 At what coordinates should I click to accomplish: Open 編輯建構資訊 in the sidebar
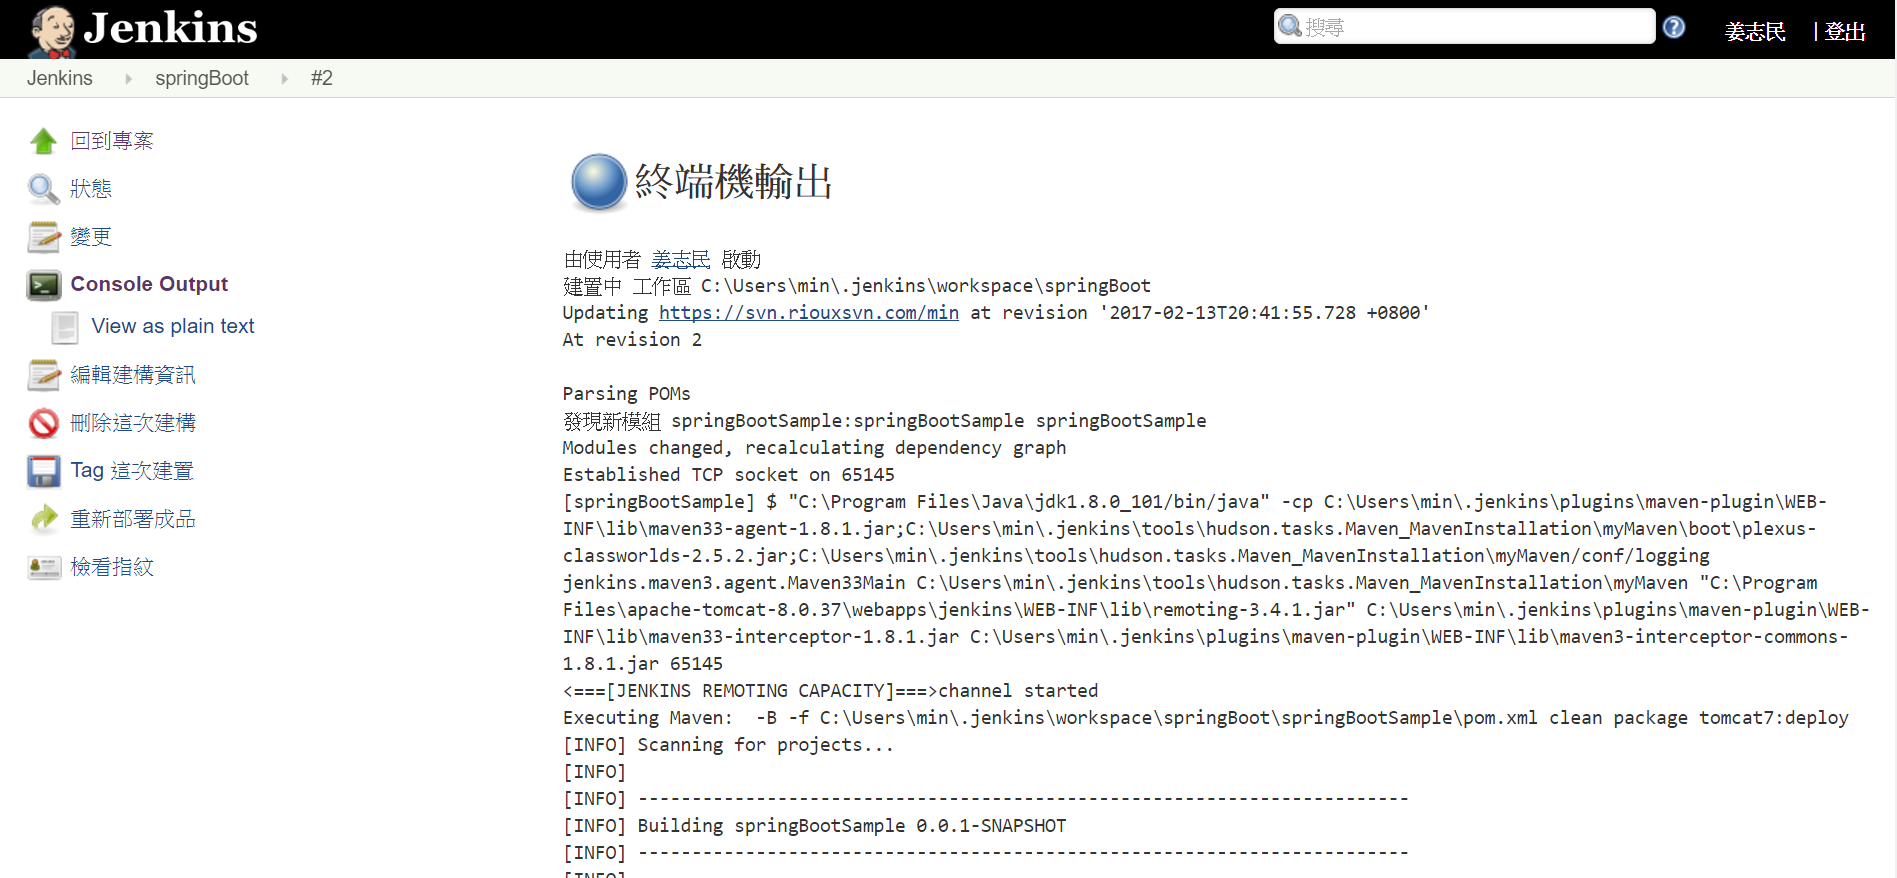[133, 375]
